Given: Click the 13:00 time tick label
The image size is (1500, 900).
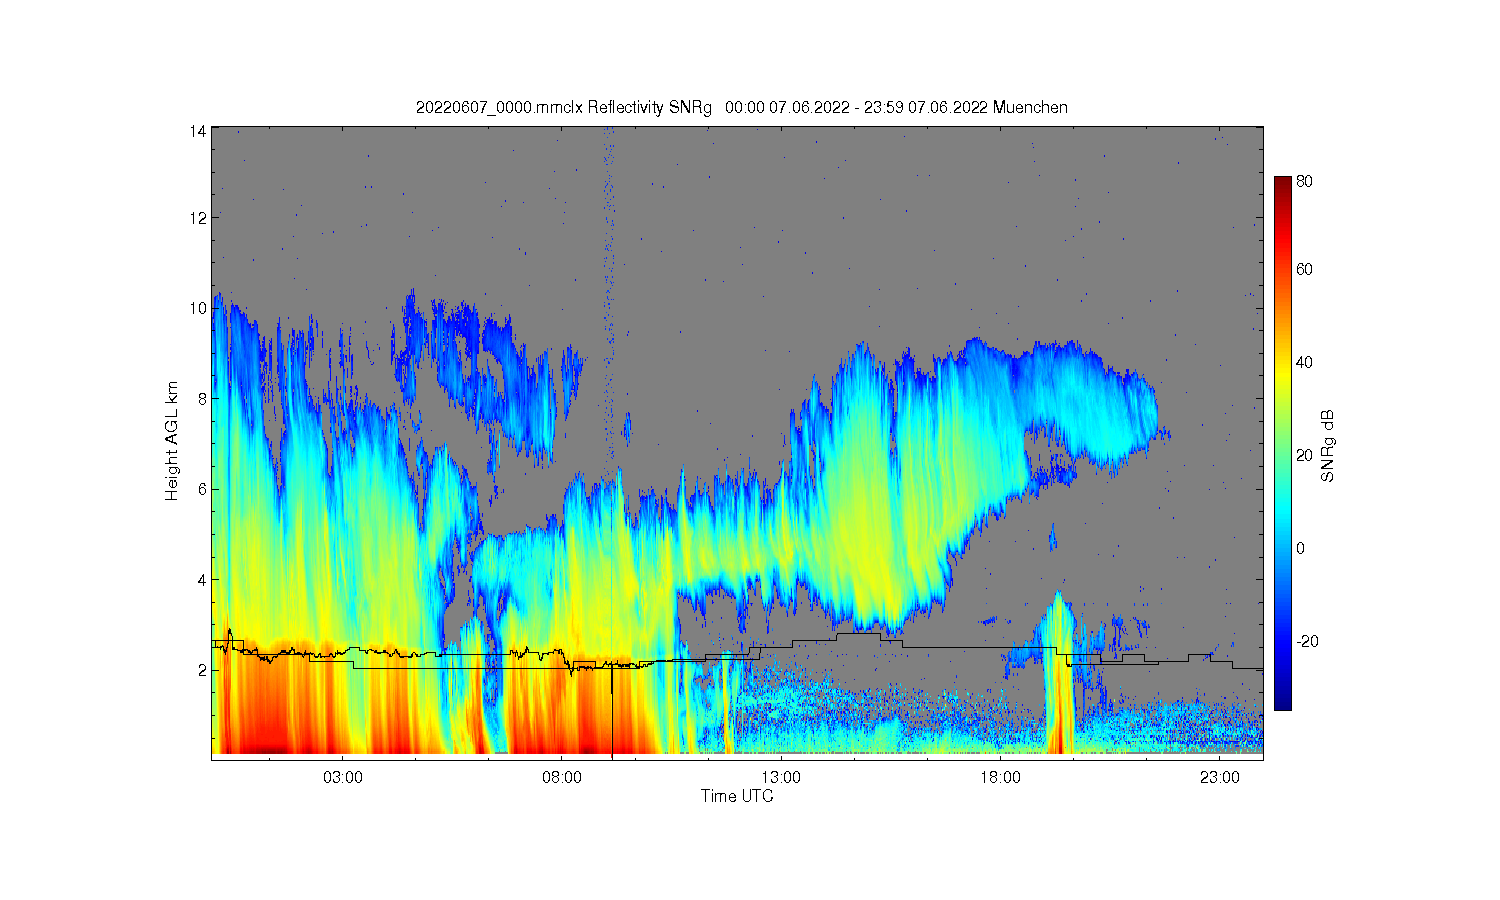Looking at the screenshot, I should point(781,777).
